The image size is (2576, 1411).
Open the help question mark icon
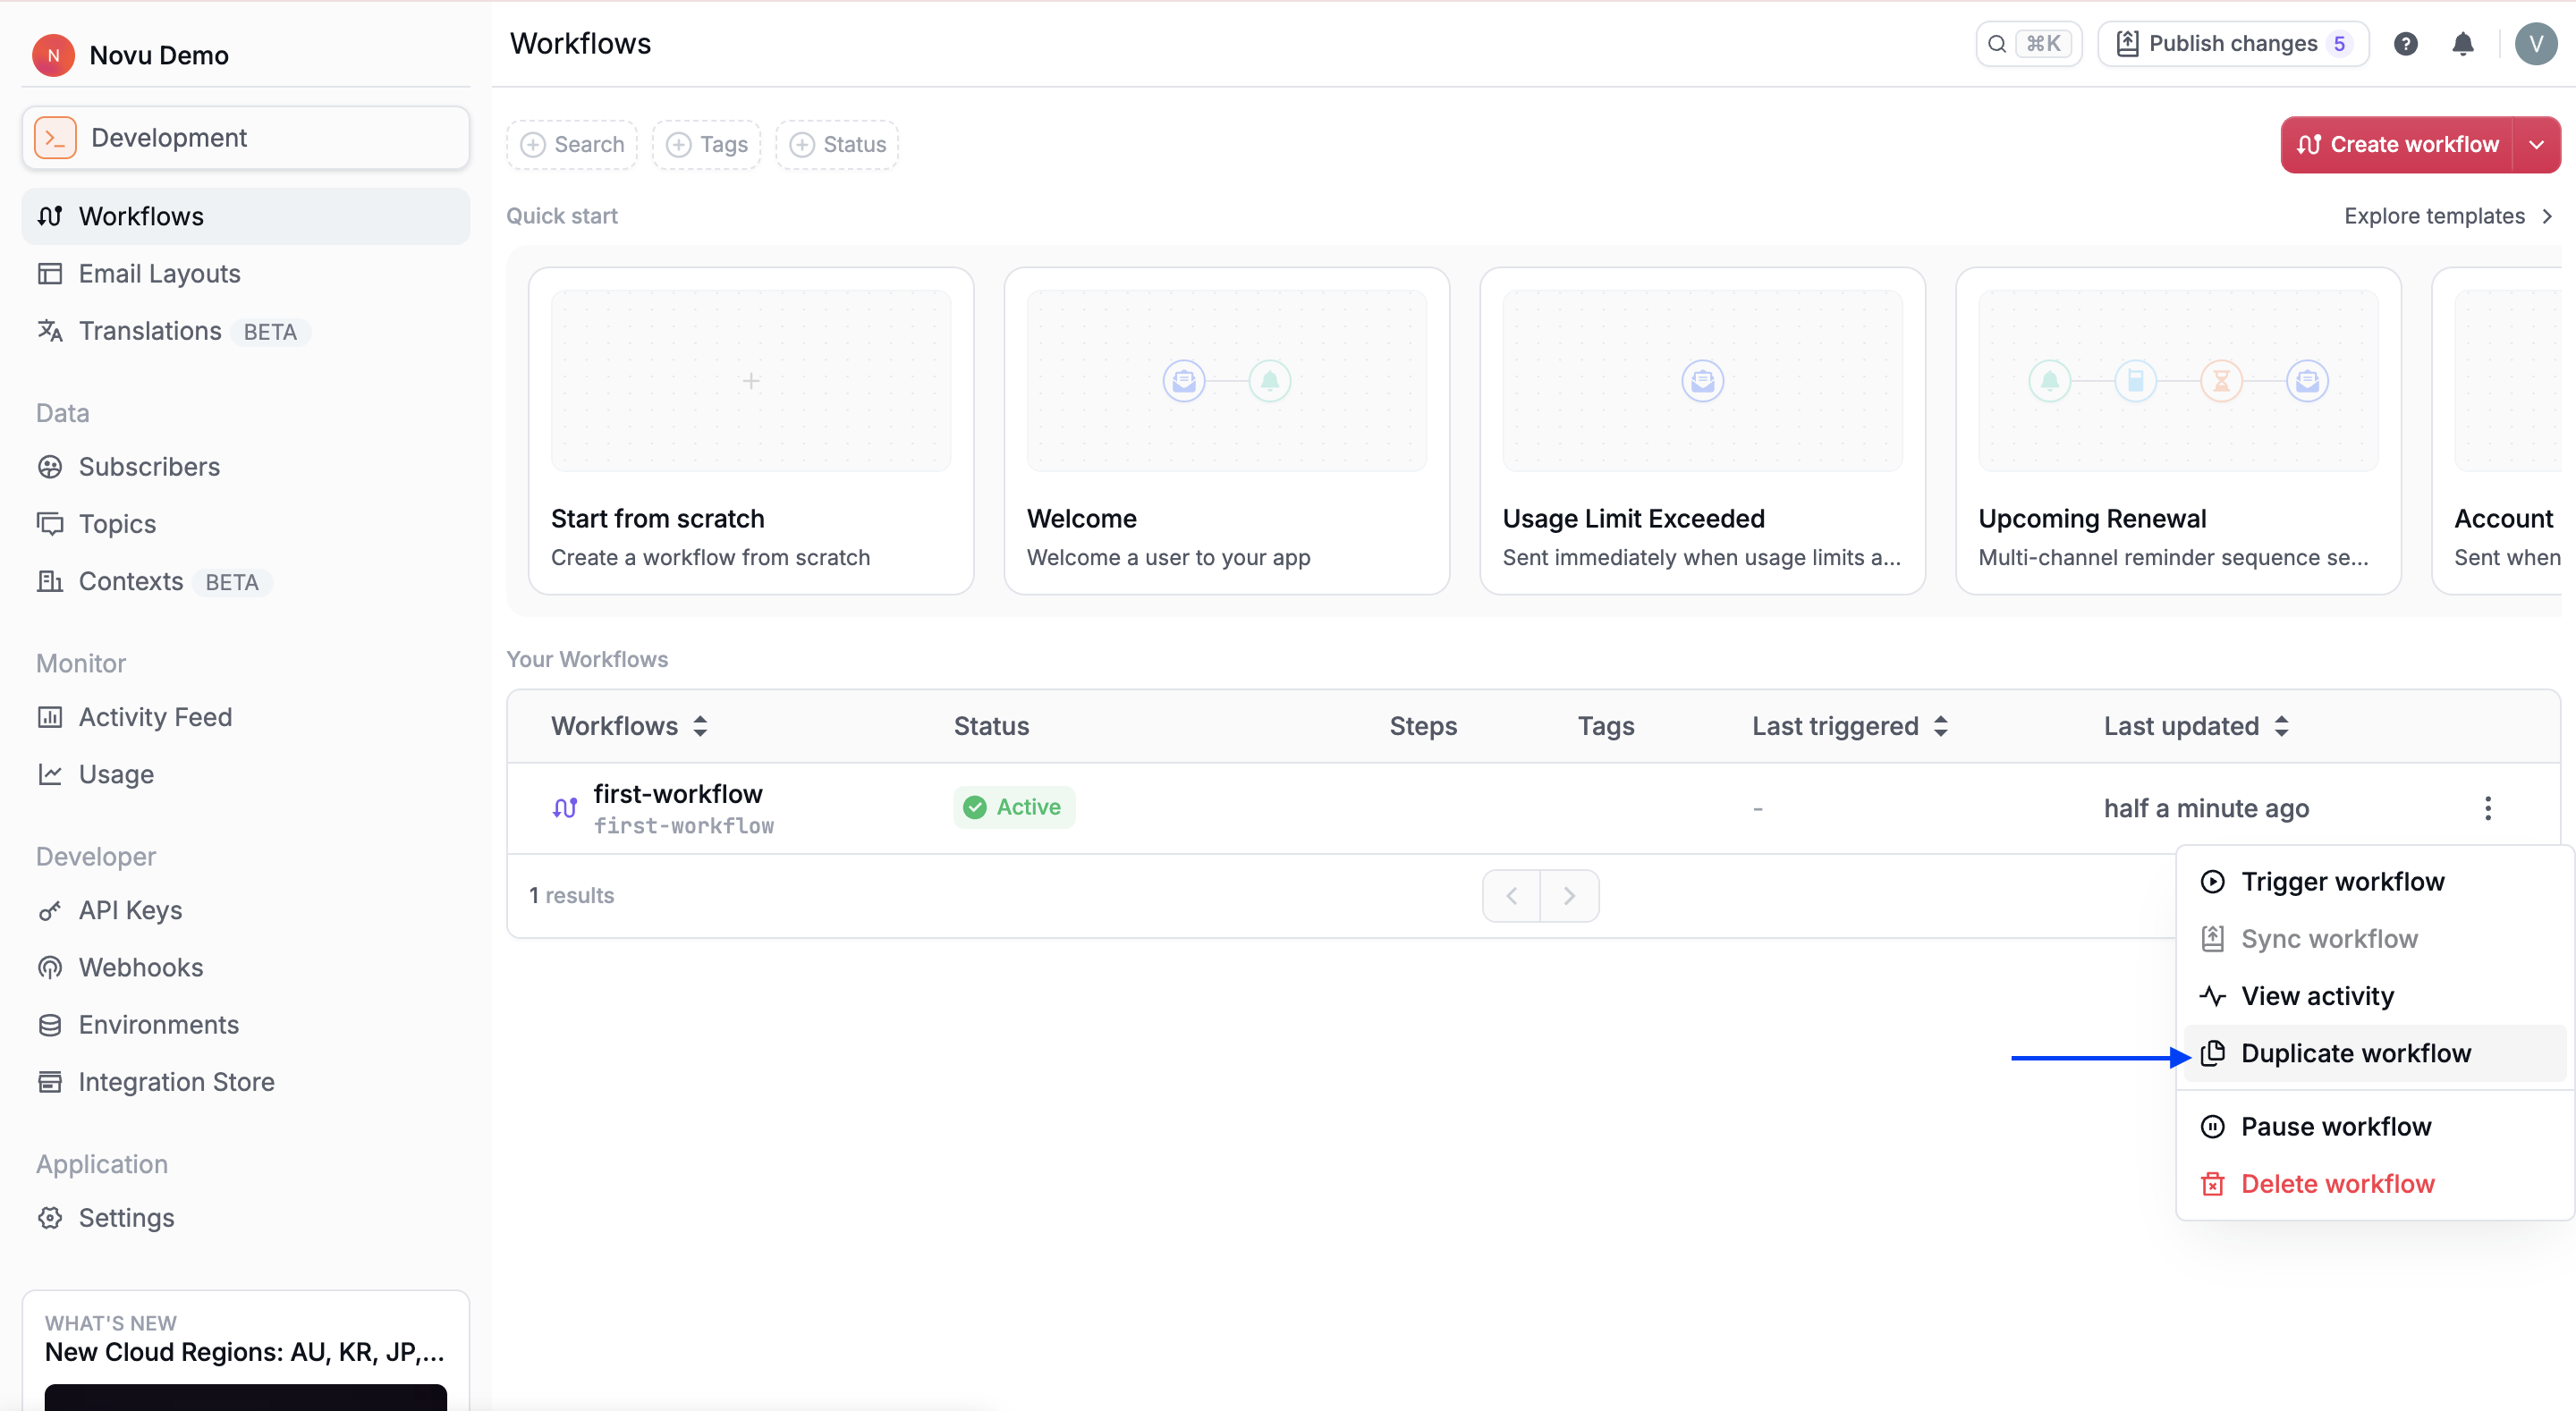coord(2405,43)
